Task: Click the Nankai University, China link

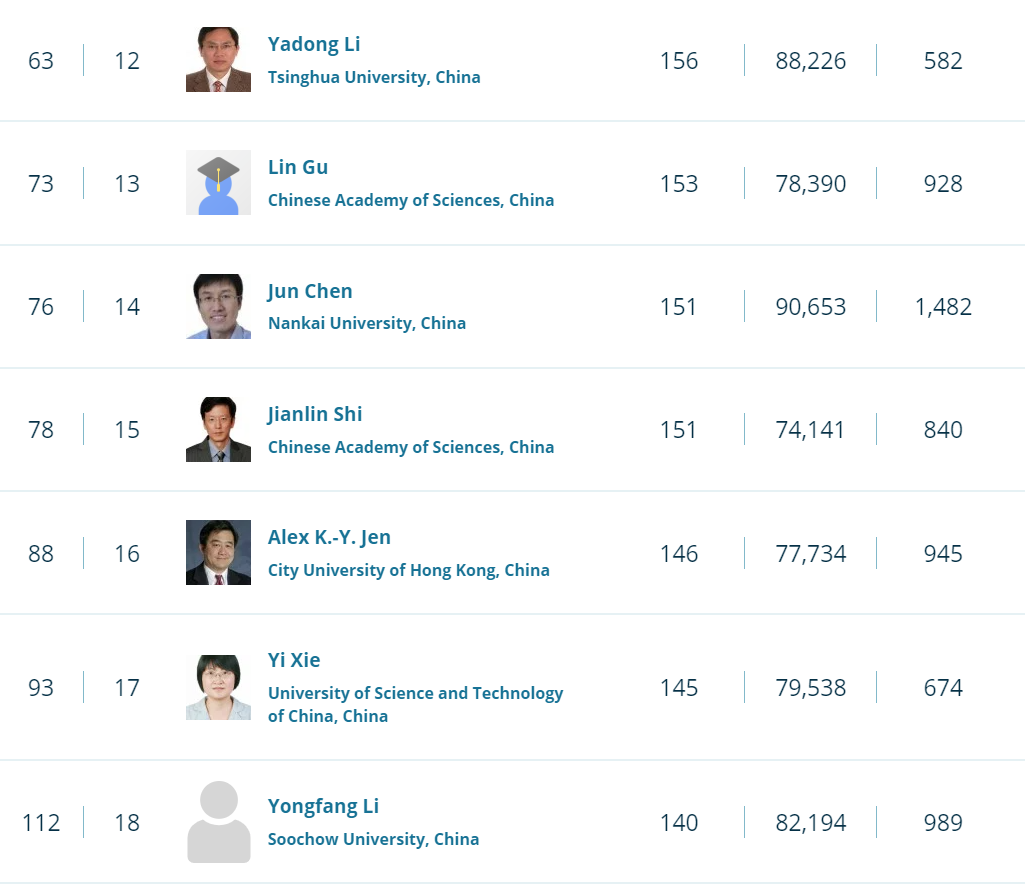Action: pyautogui.click(x=367, y=323)
